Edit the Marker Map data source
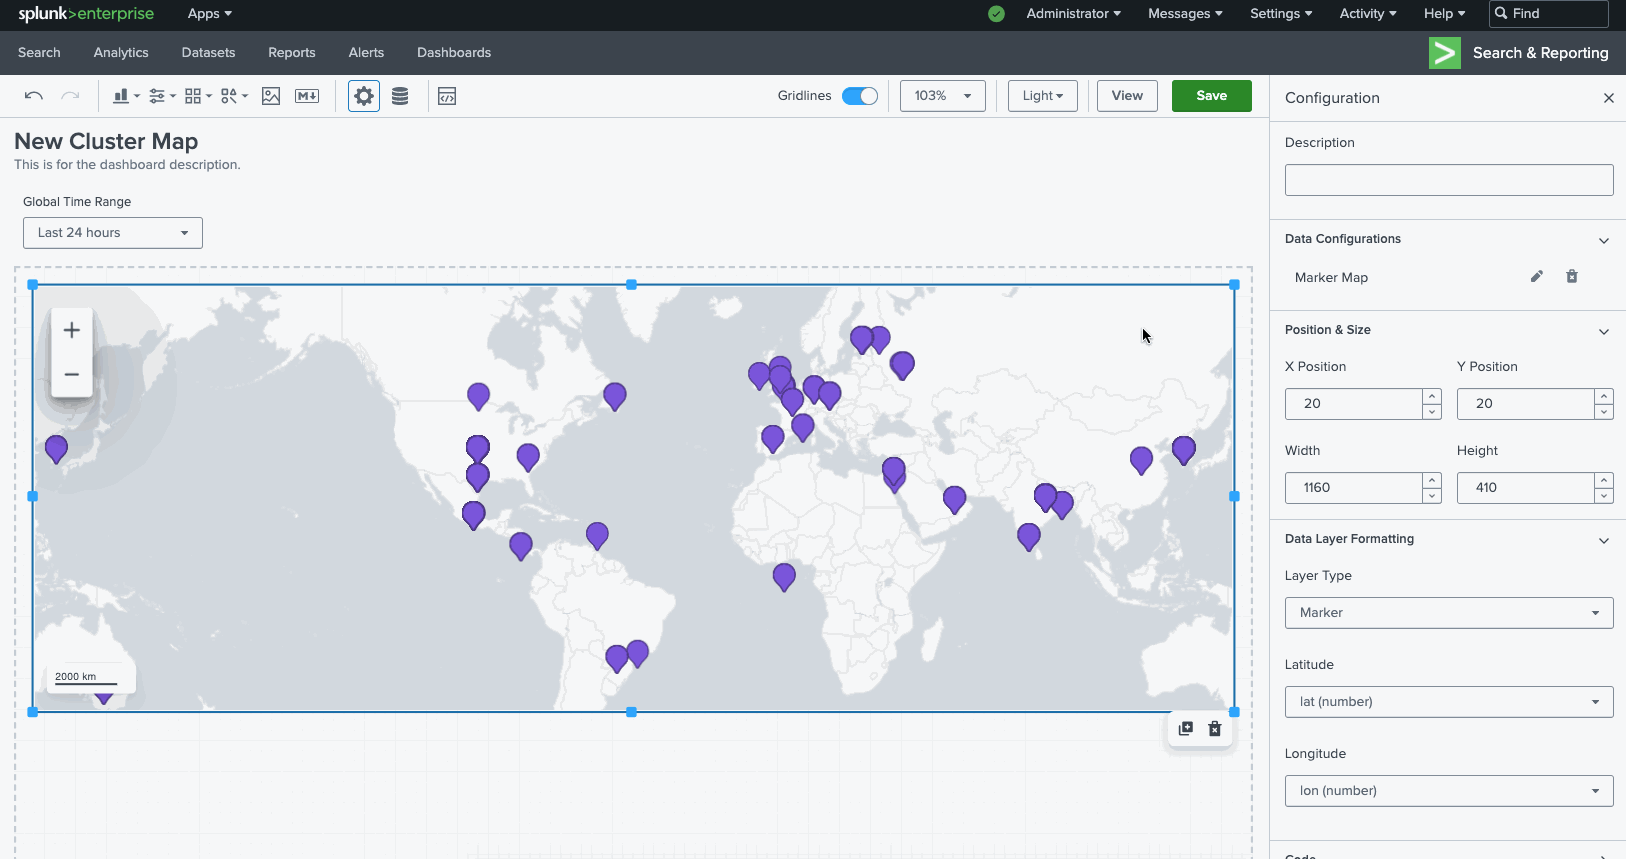 coord(1537,277)
